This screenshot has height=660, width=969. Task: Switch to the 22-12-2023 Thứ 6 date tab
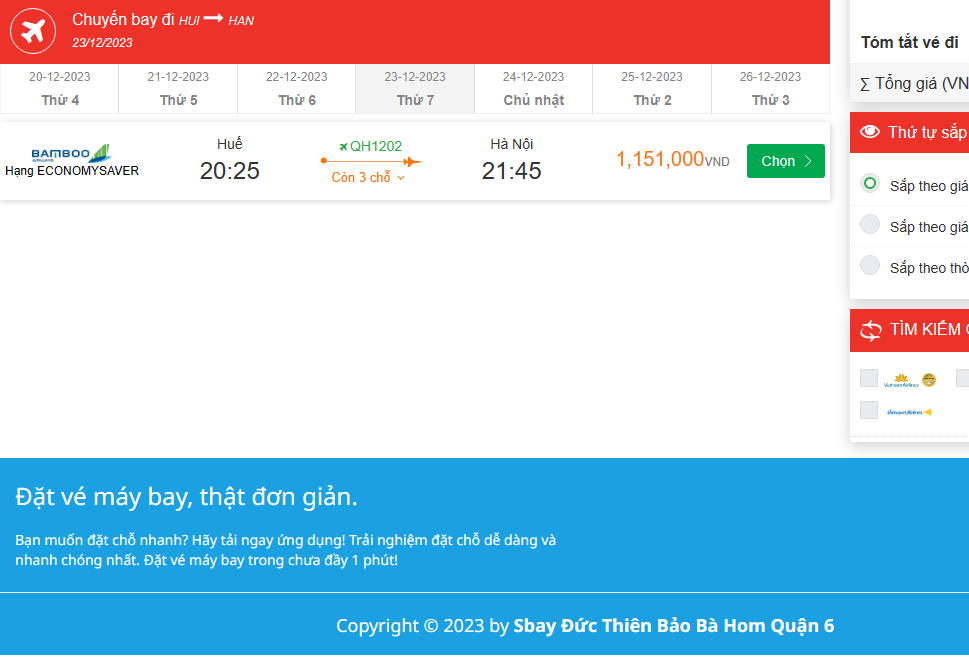coord(296,88)
